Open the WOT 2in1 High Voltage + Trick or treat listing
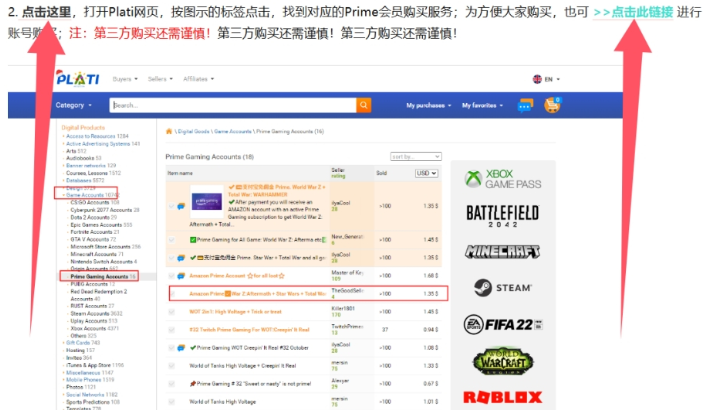This screenshot has height=410, width=705. [x=235, y=312]
